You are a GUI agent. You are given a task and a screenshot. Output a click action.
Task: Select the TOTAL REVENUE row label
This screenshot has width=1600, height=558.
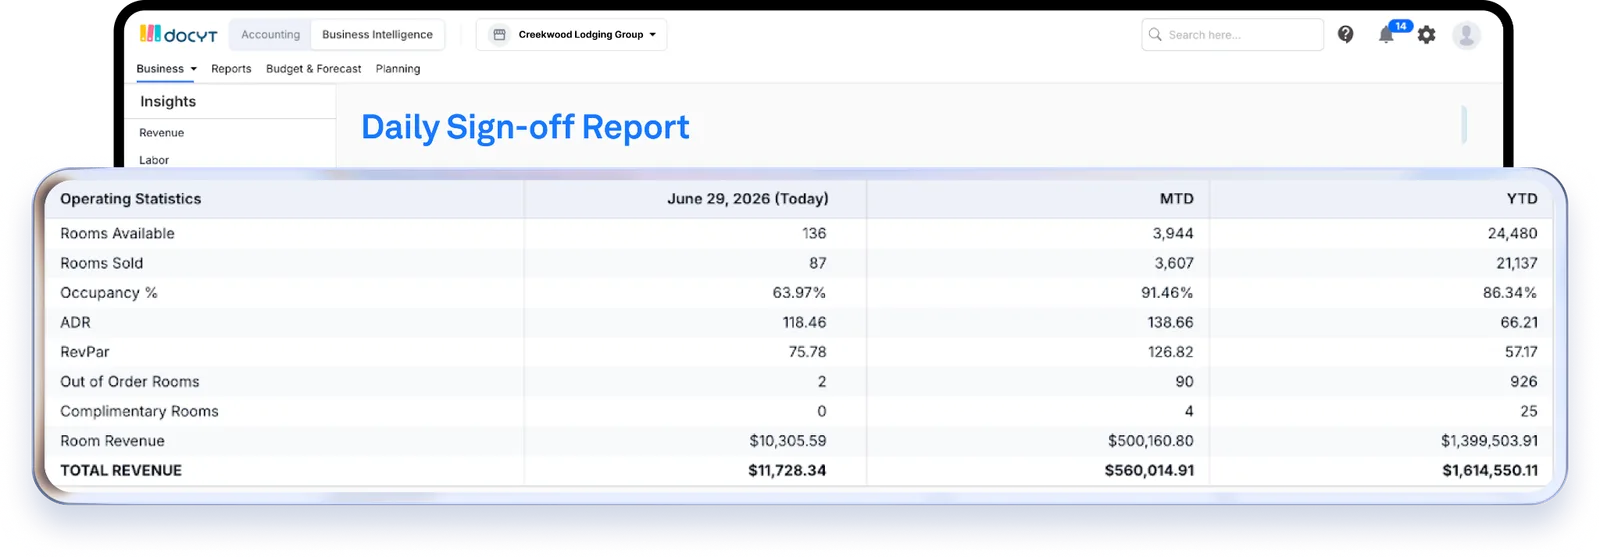coord(121,470)
